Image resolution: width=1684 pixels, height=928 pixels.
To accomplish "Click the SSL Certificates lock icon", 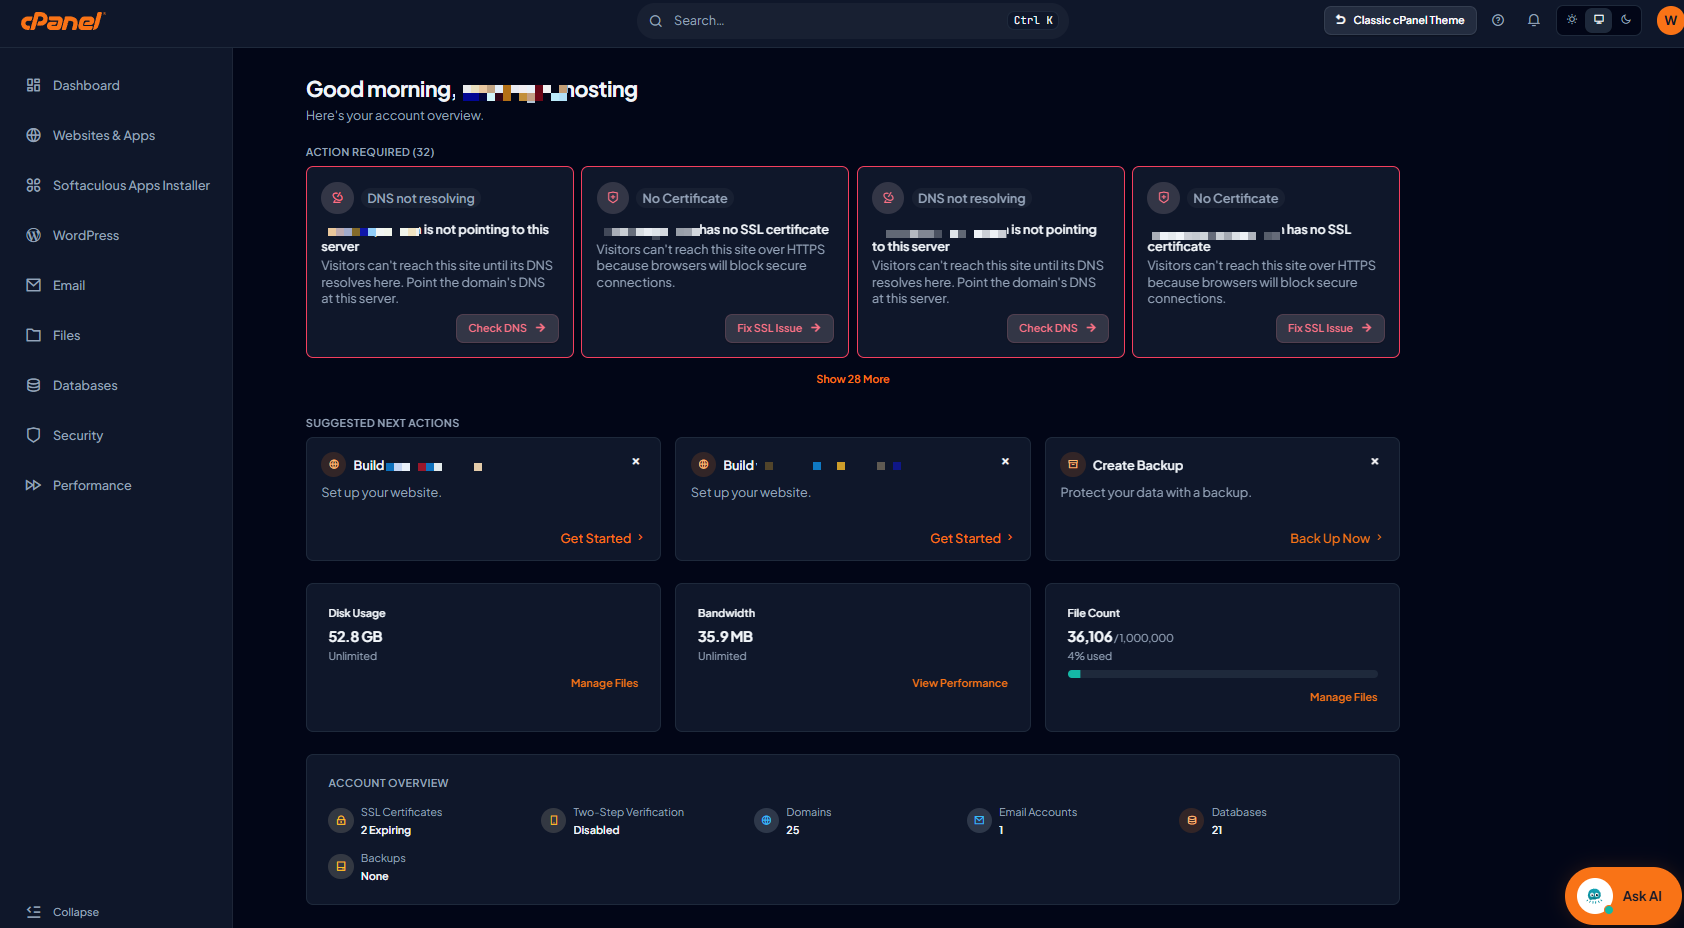I will (x=341, y=820).
